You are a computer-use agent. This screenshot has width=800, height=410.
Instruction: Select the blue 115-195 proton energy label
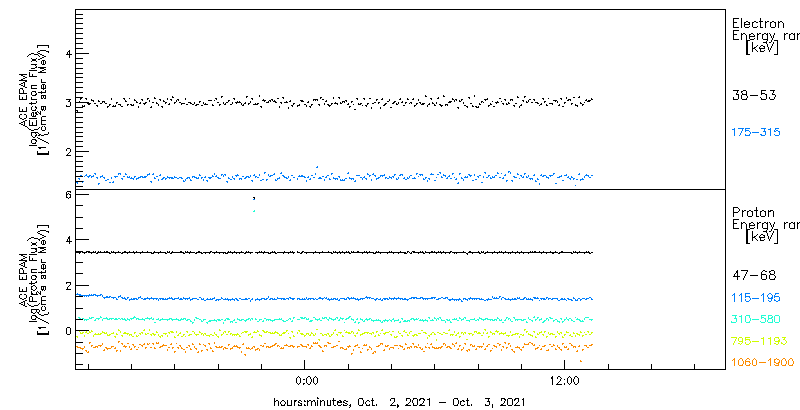tap(756, 298)
